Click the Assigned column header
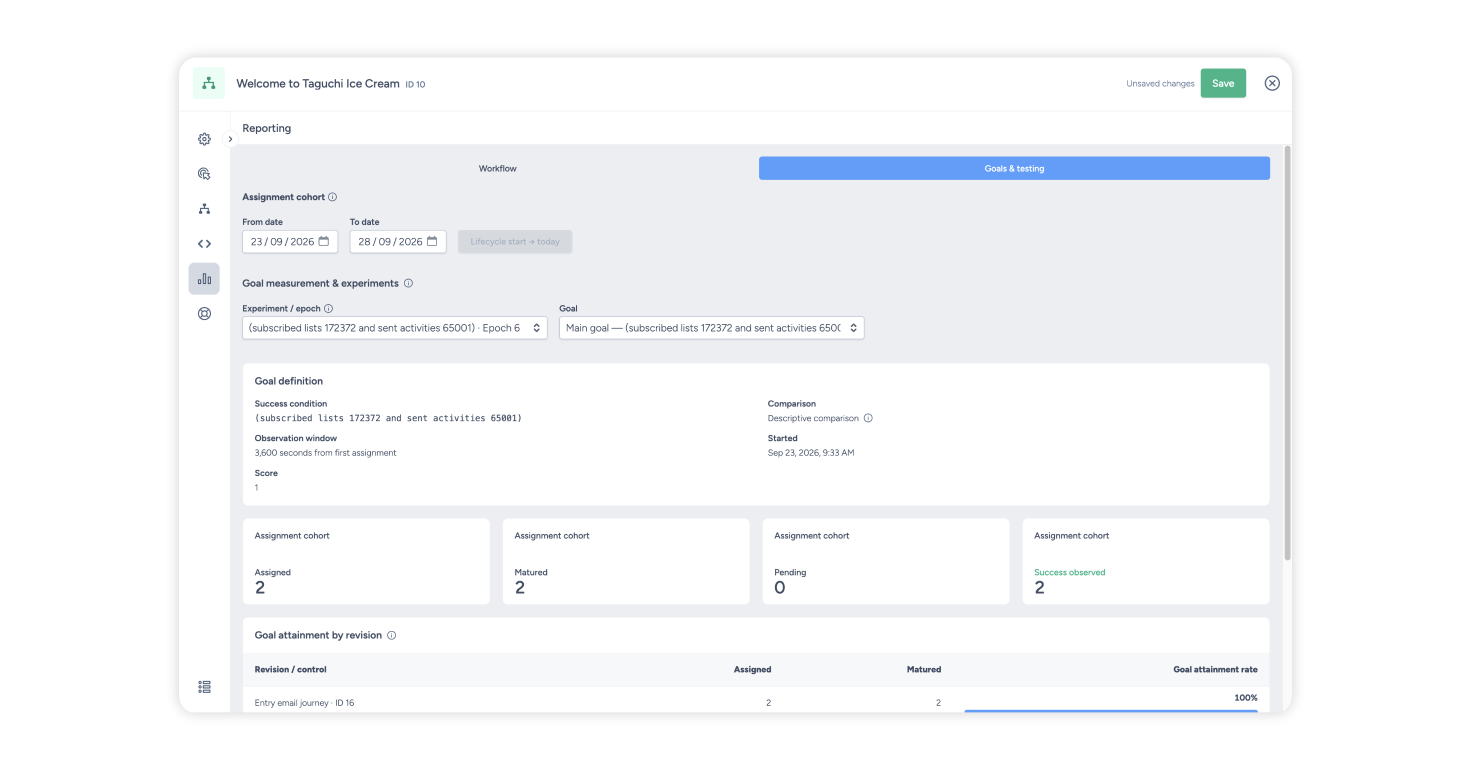Screen dimensions: 1471x771 tap(753, 669)
